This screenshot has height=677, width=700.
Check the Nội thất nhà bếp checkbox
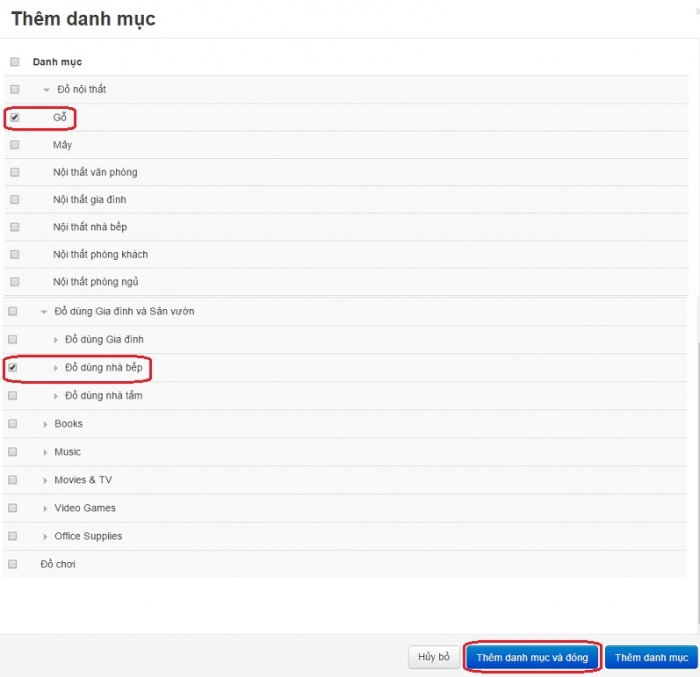(x=15, y=227)
